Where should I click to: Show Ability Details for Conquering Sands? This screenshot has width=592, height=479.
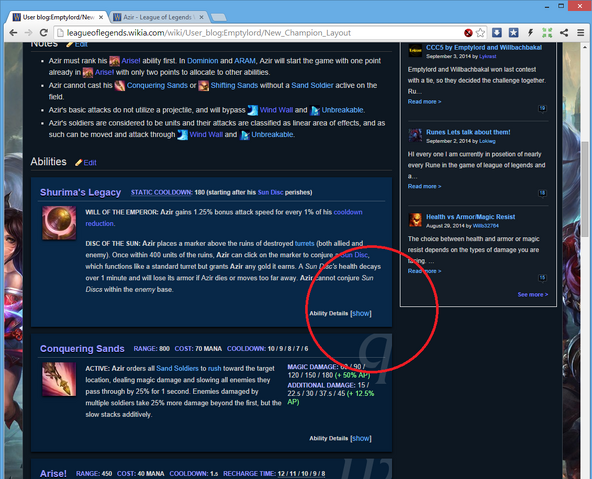click(361, 438)
